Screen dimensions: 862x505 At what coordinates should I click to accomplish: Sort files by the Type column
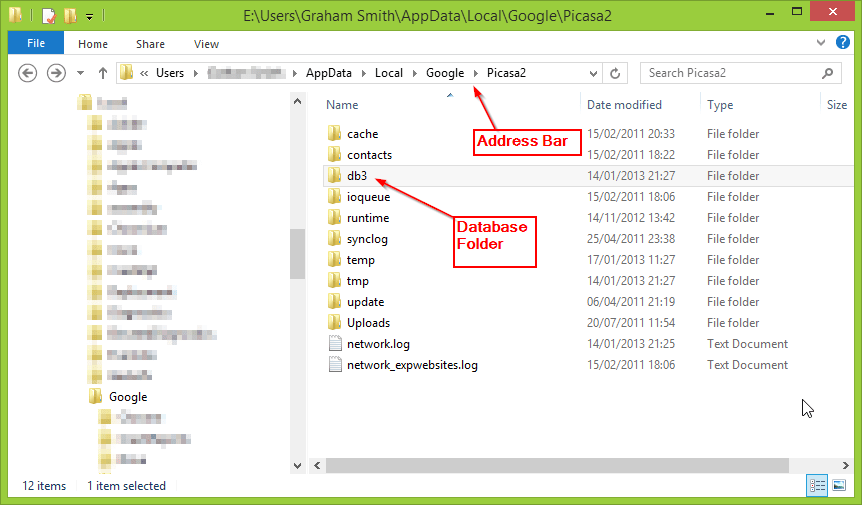[x=720, y=105]
